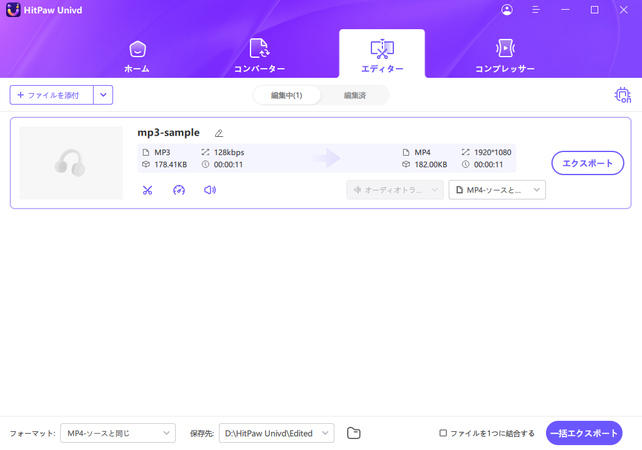Open the コンプレッサー tab

tap(505, 56)
